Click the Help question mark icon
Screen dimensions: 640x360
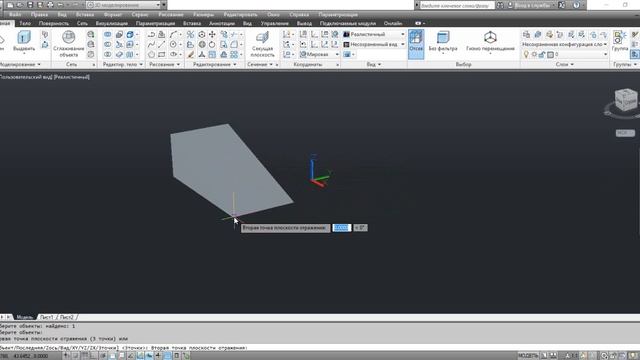[576, 5]
